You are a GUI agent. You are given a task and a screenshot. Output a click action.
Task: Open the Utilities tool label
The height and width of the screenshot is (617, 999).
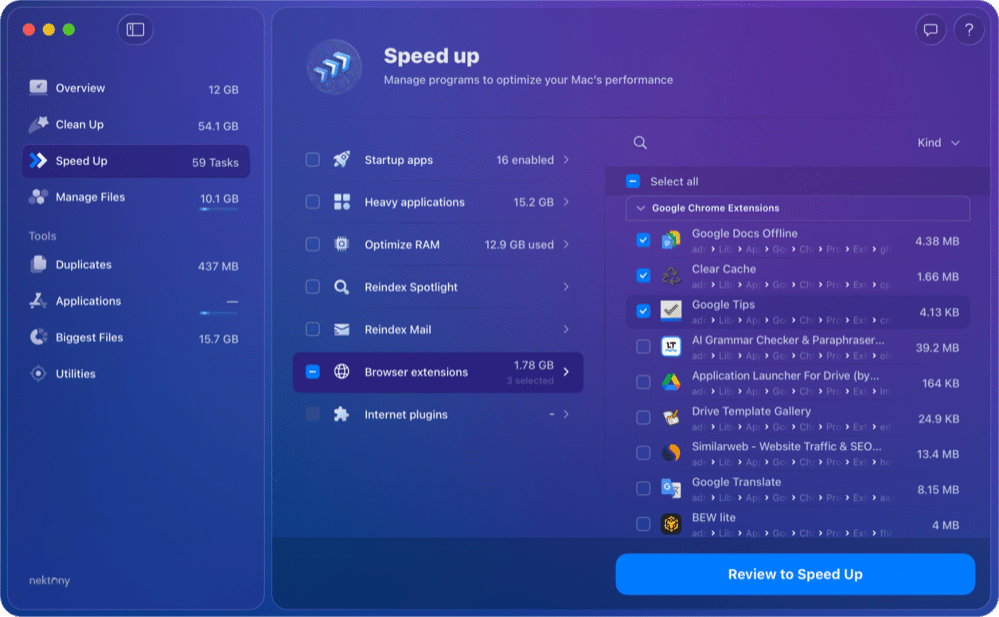(x=75, y=374)
